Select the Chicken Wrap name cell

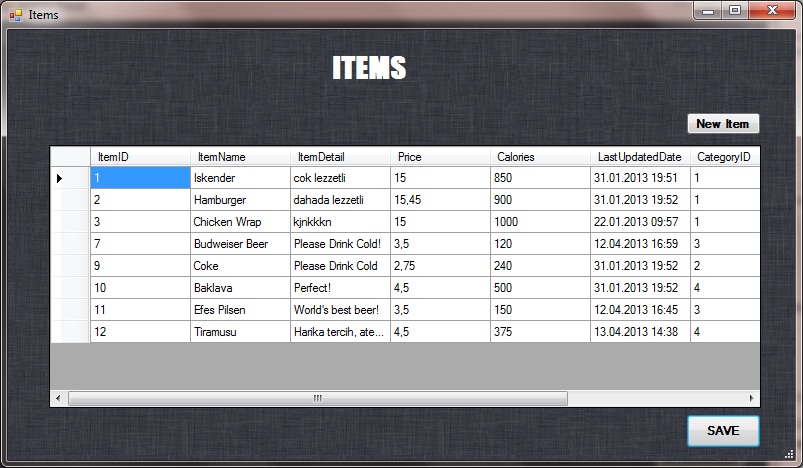tap(240, 222)
